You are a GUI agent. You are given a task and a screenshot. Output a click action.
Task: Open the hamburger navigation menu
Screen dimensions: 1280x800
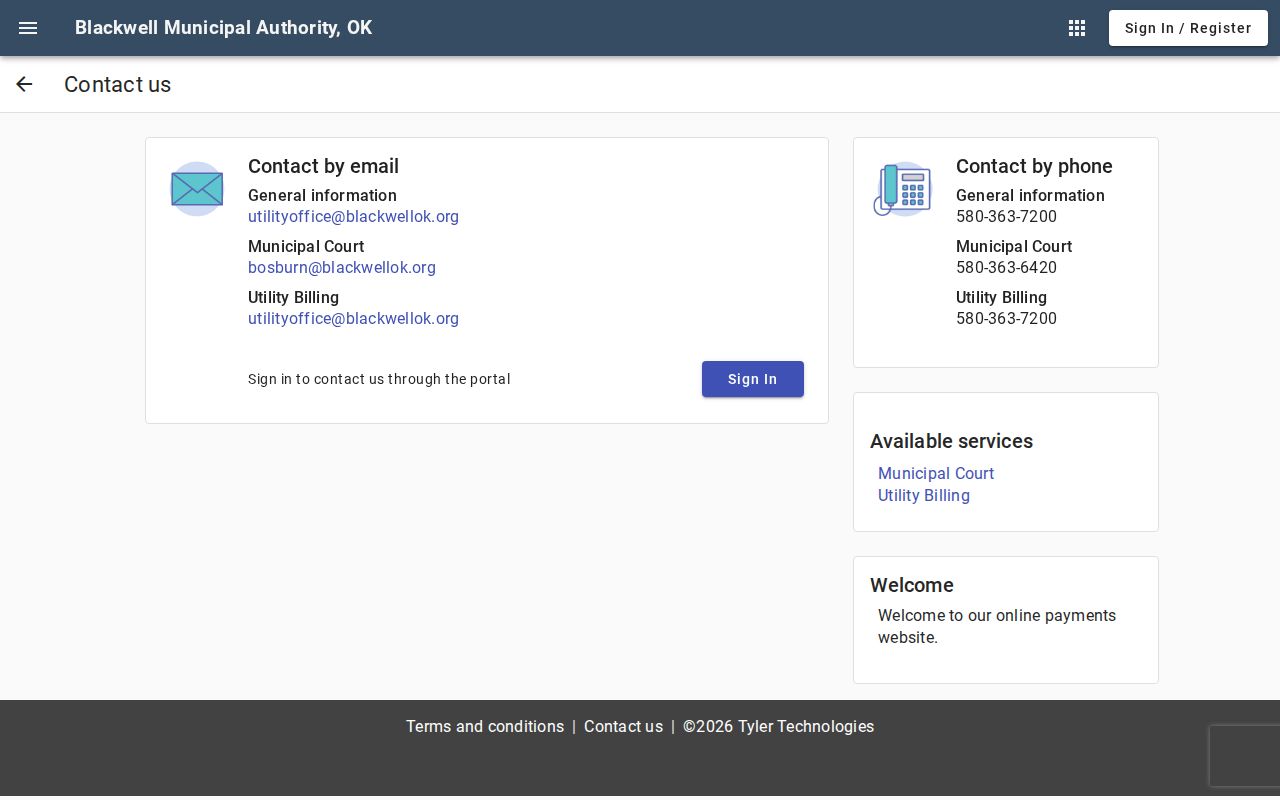(28, 28)
